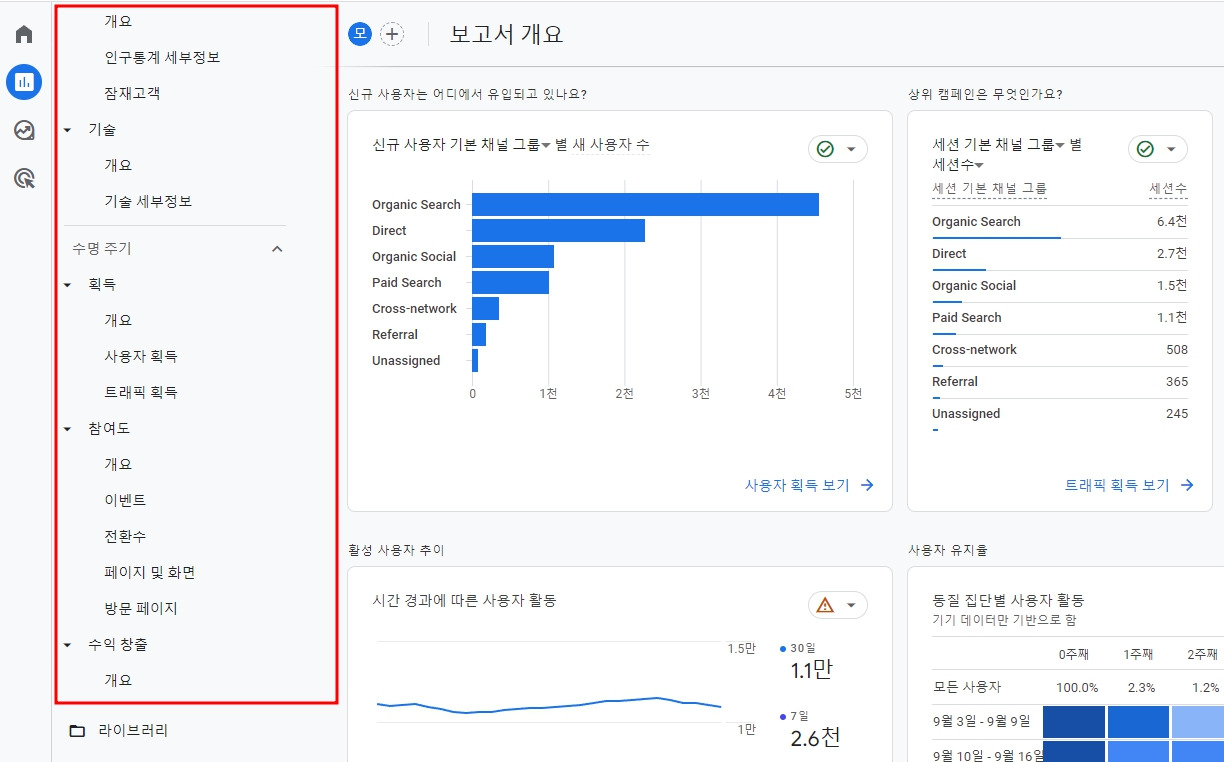Viewport: 1224px width, 762px height.
Task: Select the Home icon in the left navigation
Action: pos(23,33)
